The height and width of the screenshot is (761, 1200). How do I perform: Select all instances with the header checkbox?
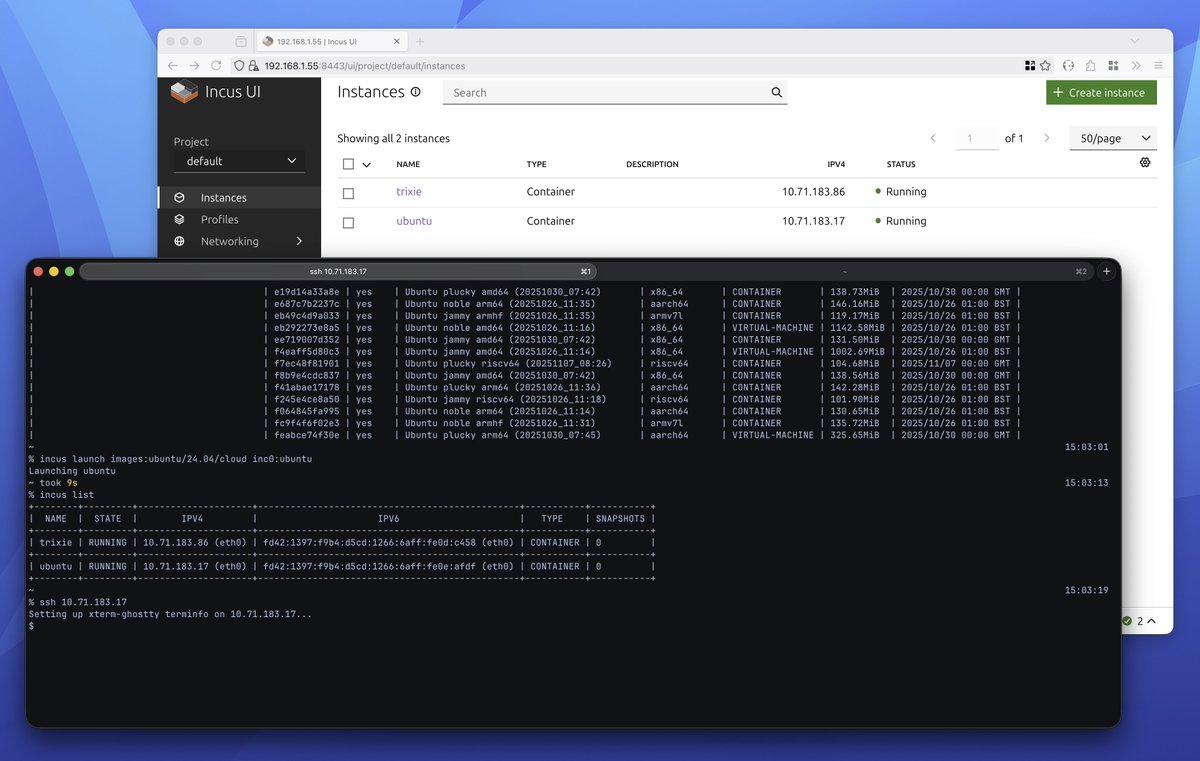coord(348,163)
